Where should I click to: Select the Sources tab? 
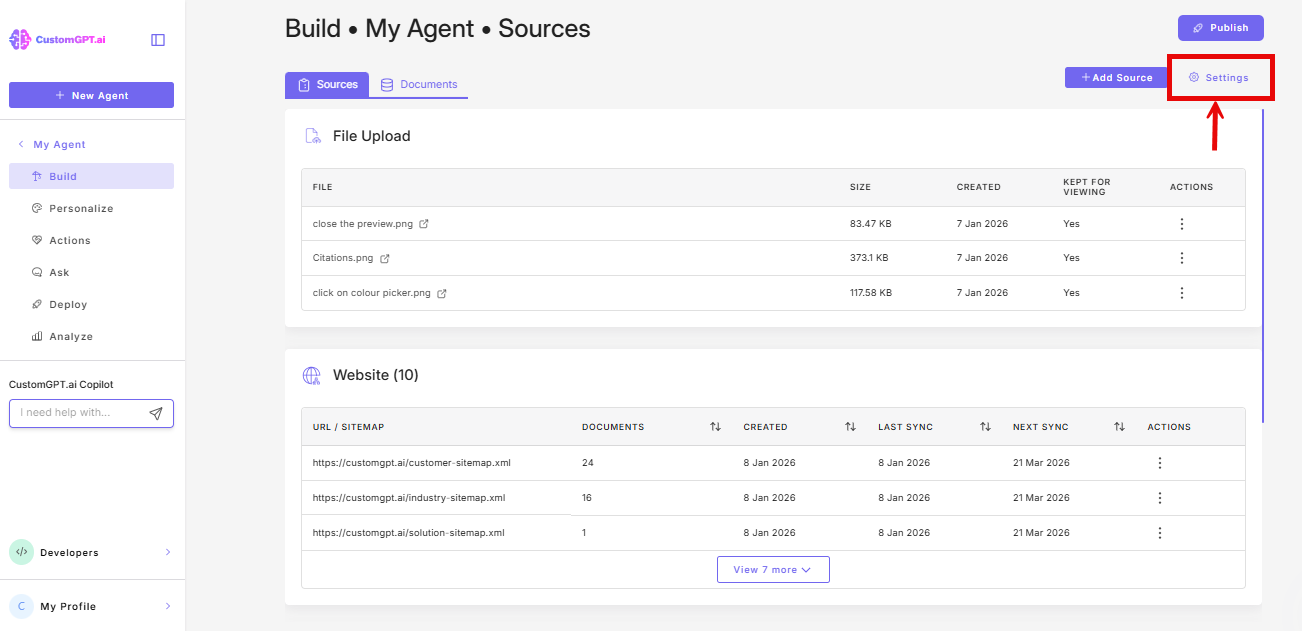coord(327,85)
